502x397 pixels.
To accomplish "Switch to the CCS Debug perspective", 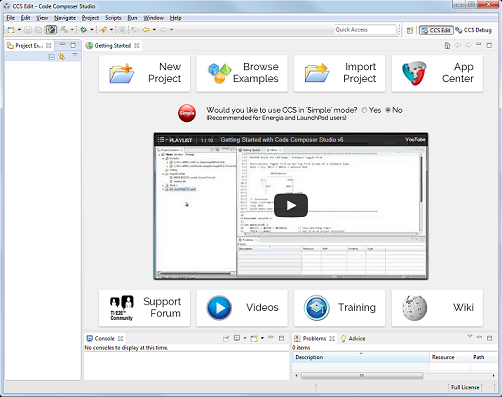I will [474, 30].
